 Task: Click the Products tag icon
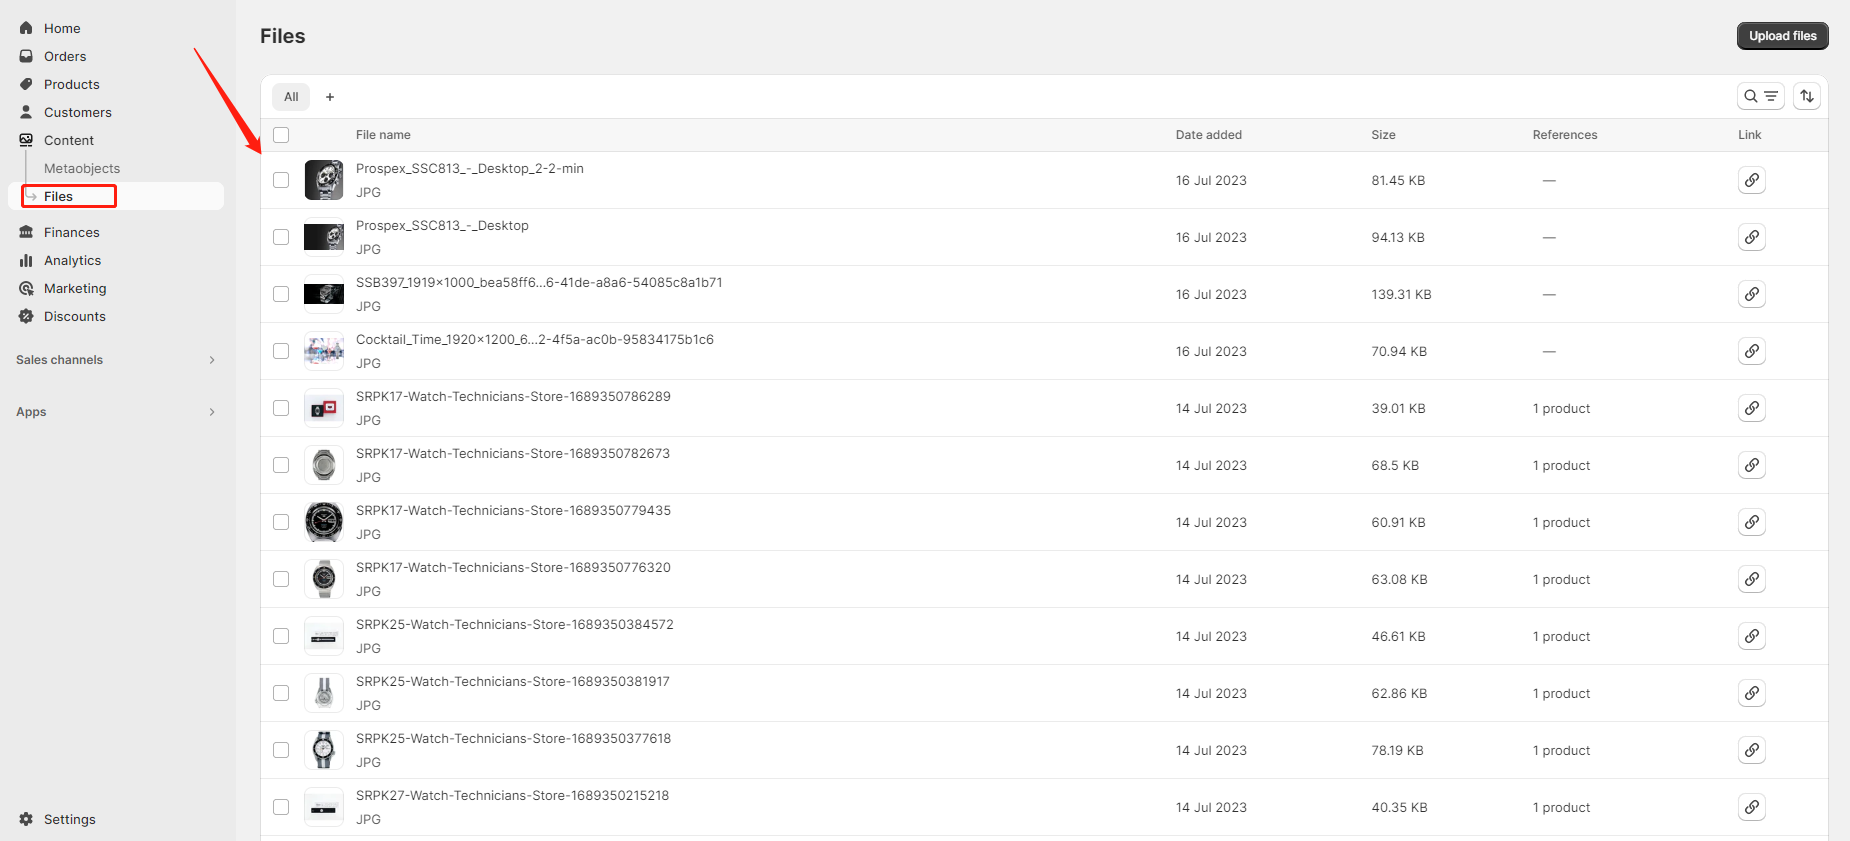pos(26,84)
